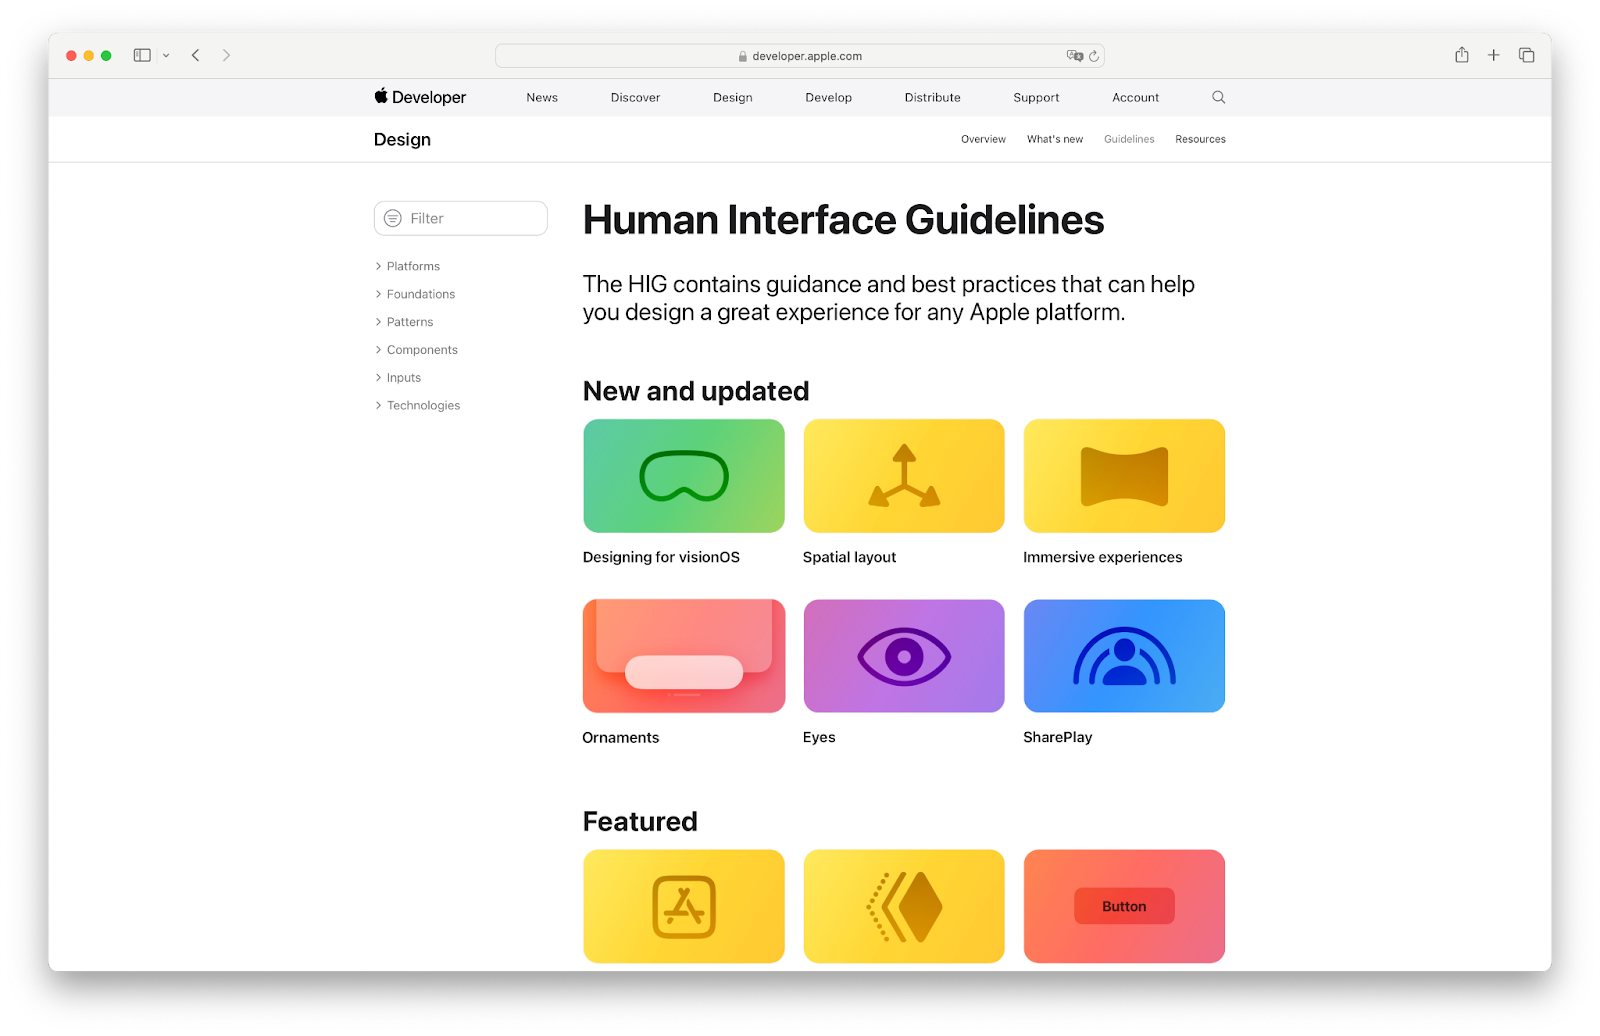This screenshot has width=1600, height=1036.
Task: Switch to the Overview tab
Action: [983, 139]
